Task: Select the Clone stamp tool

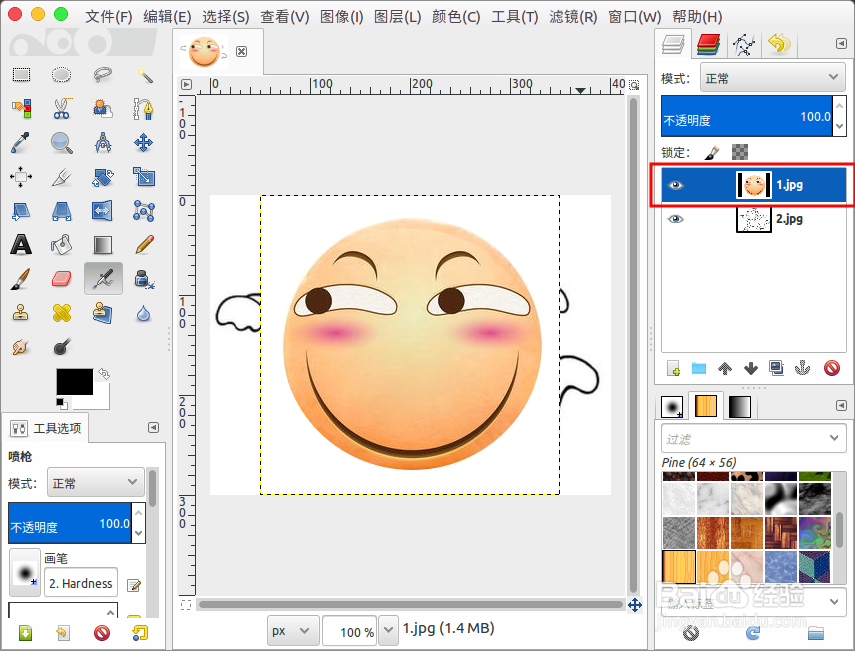Action: [21, 313]
